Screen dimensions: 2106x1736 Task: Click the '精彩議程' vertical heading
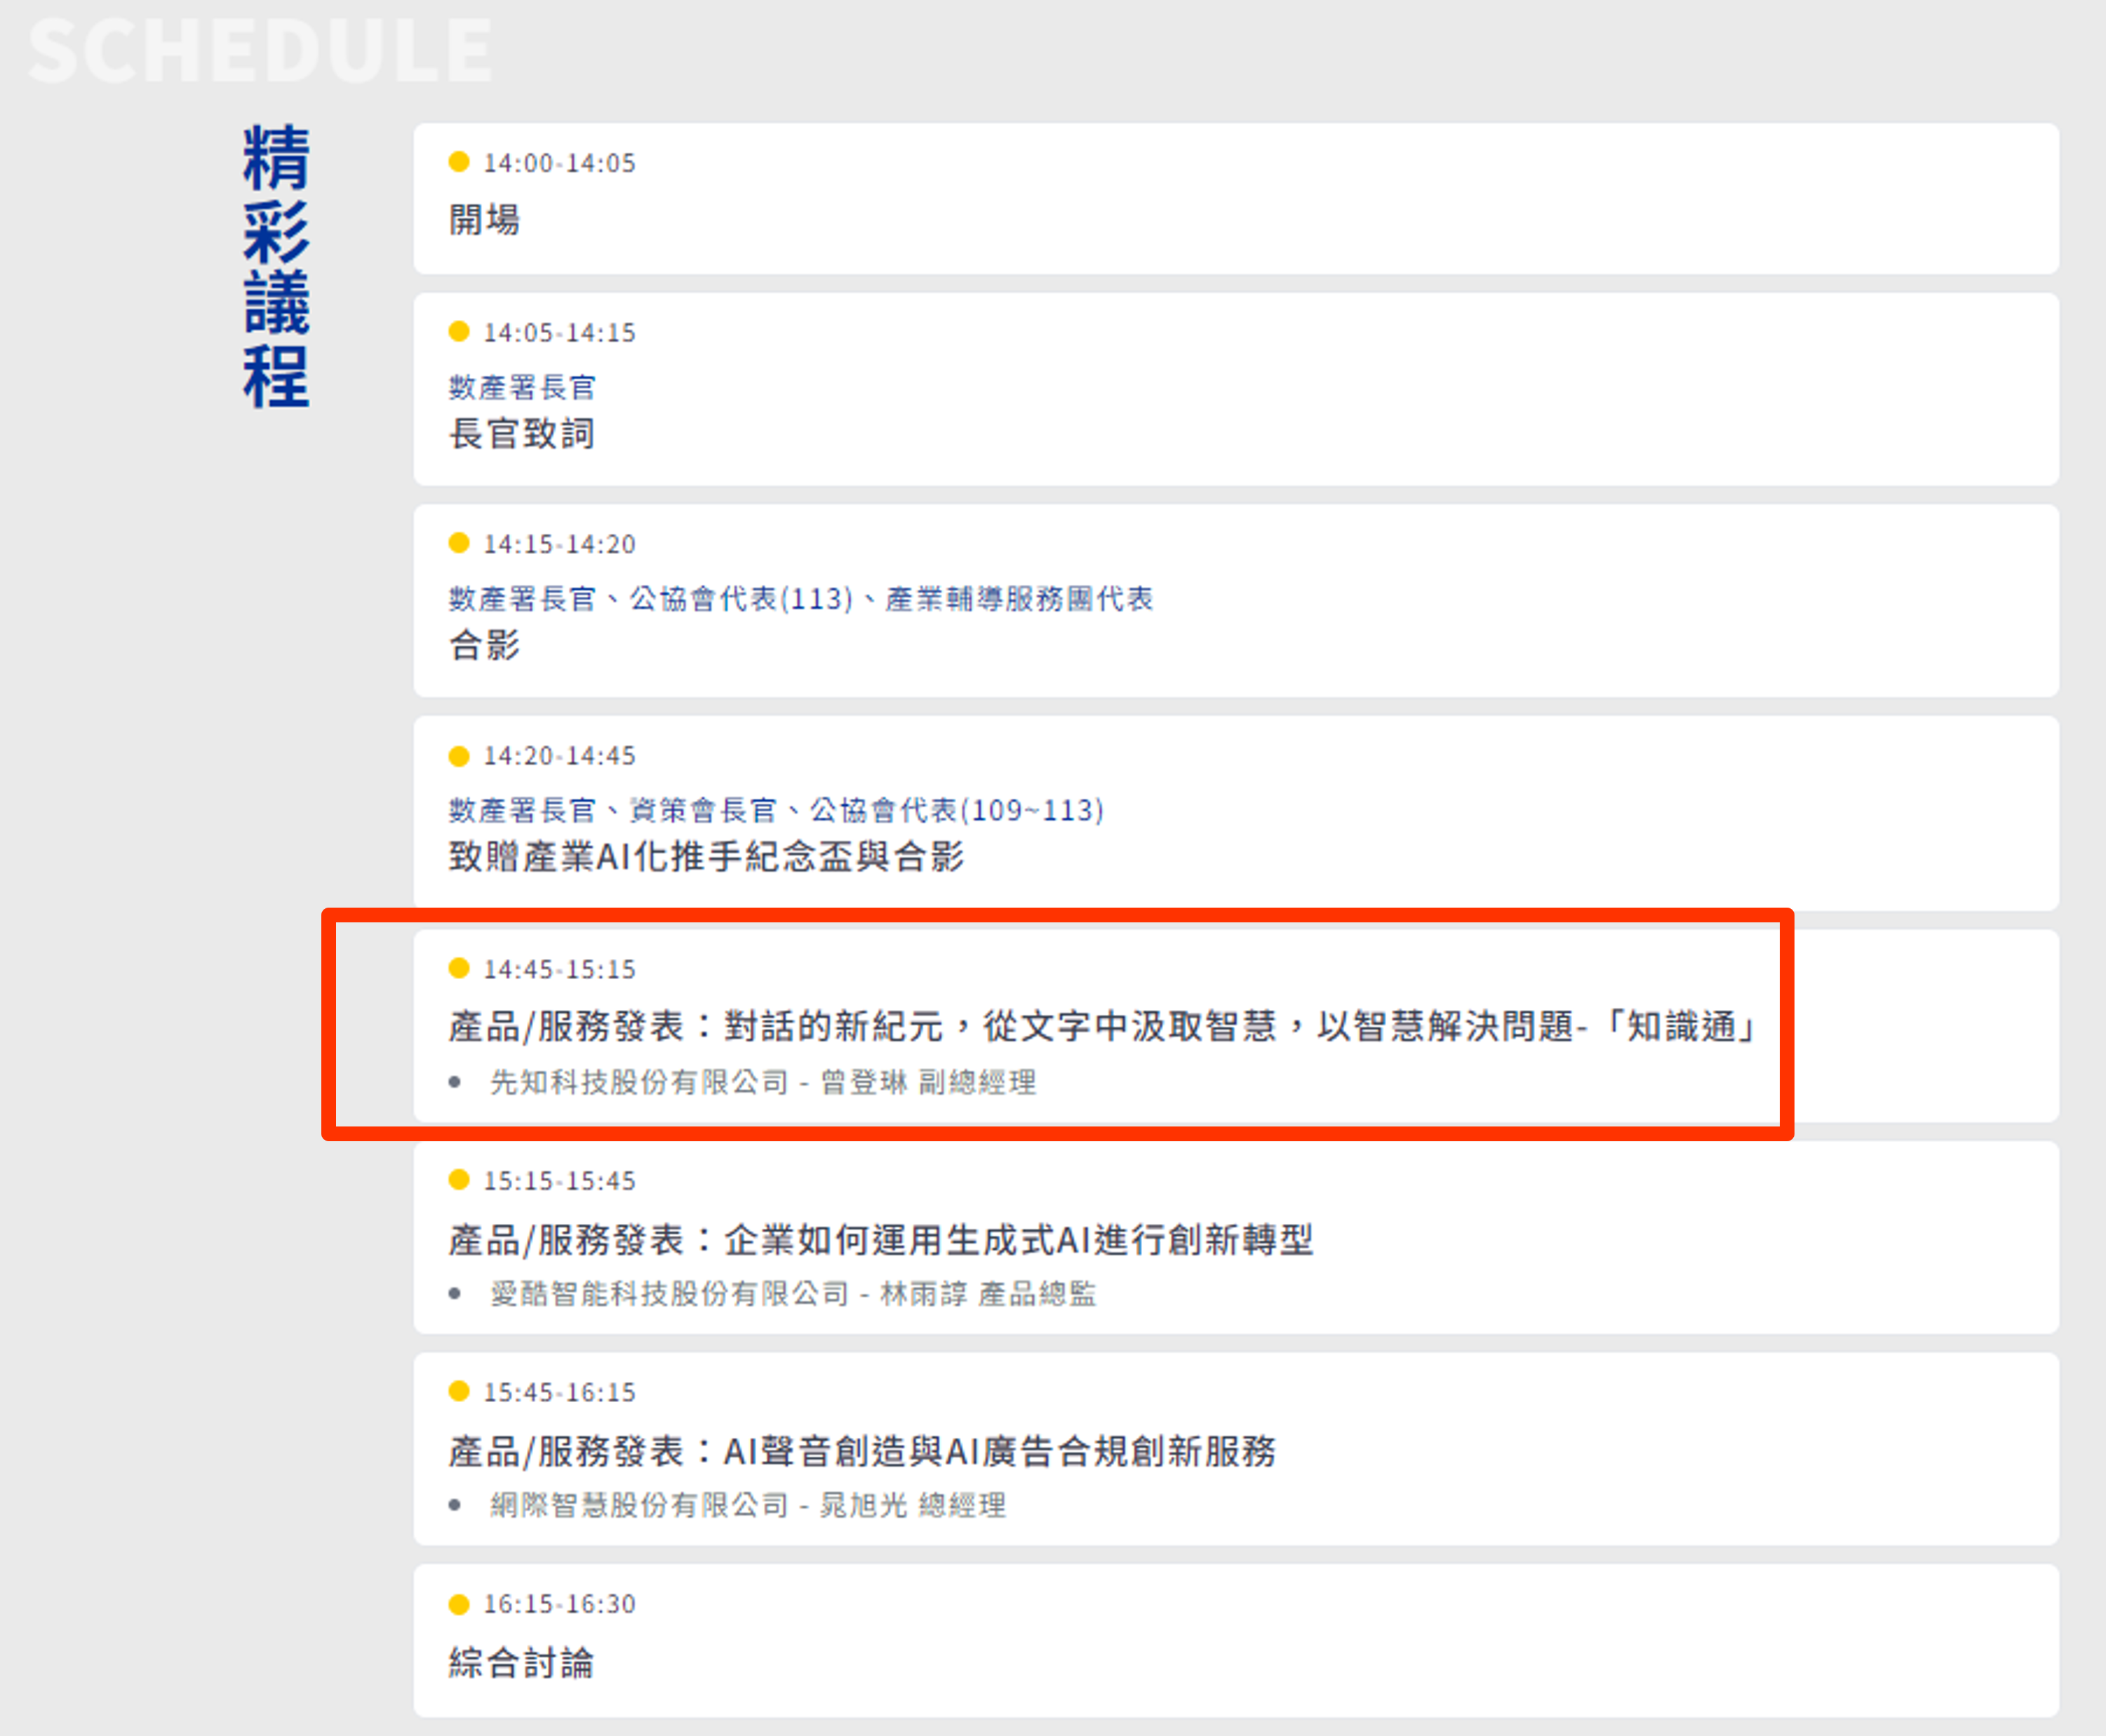[277, 266]
